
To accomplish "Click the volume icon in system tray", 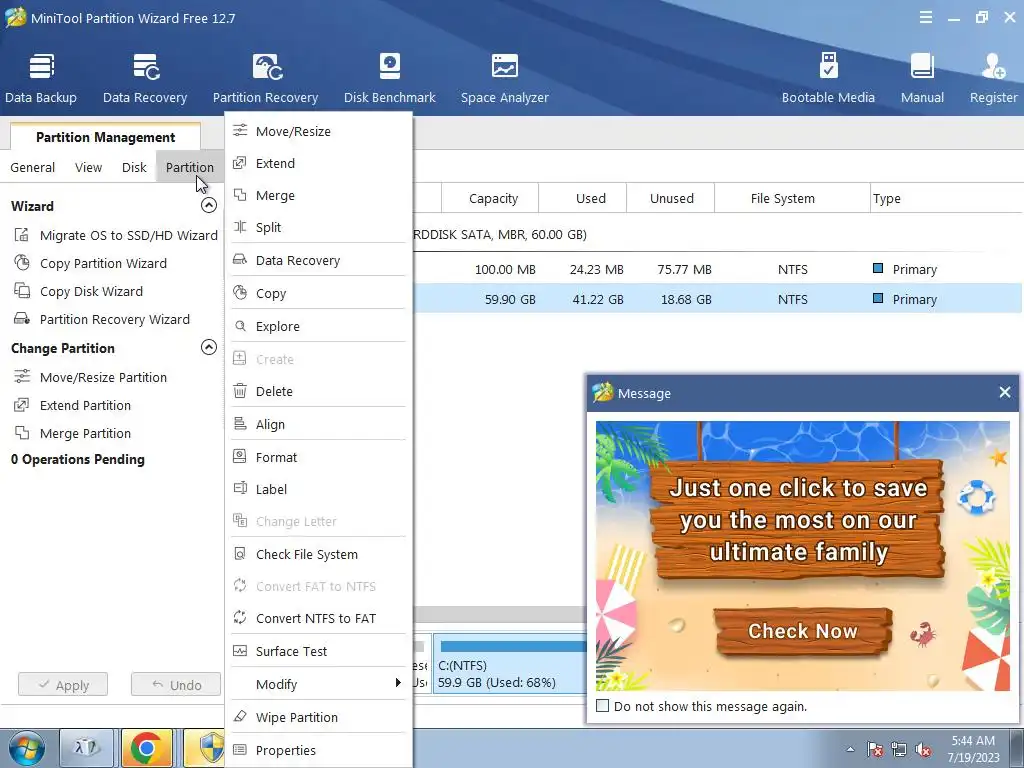I will point(923,749).
